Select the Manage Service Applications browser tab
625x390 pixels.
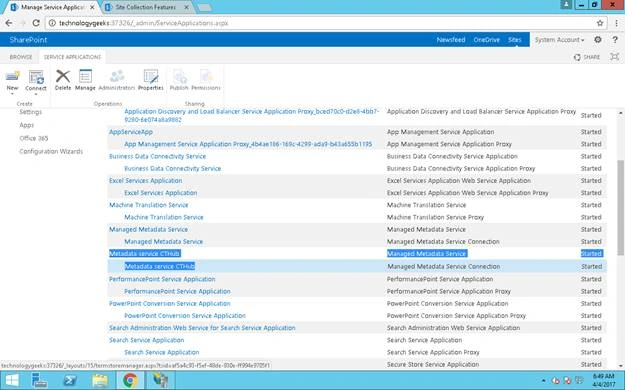point(52,7)
